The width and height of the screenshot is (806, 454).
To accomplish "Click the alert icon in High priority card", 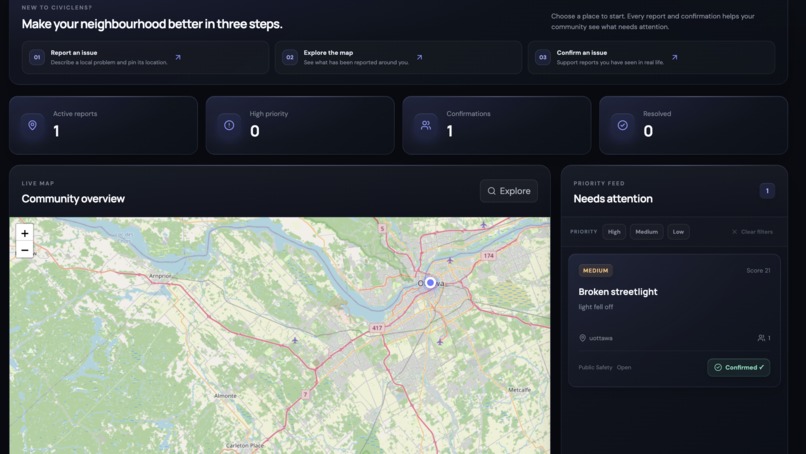I will (229, 125).
